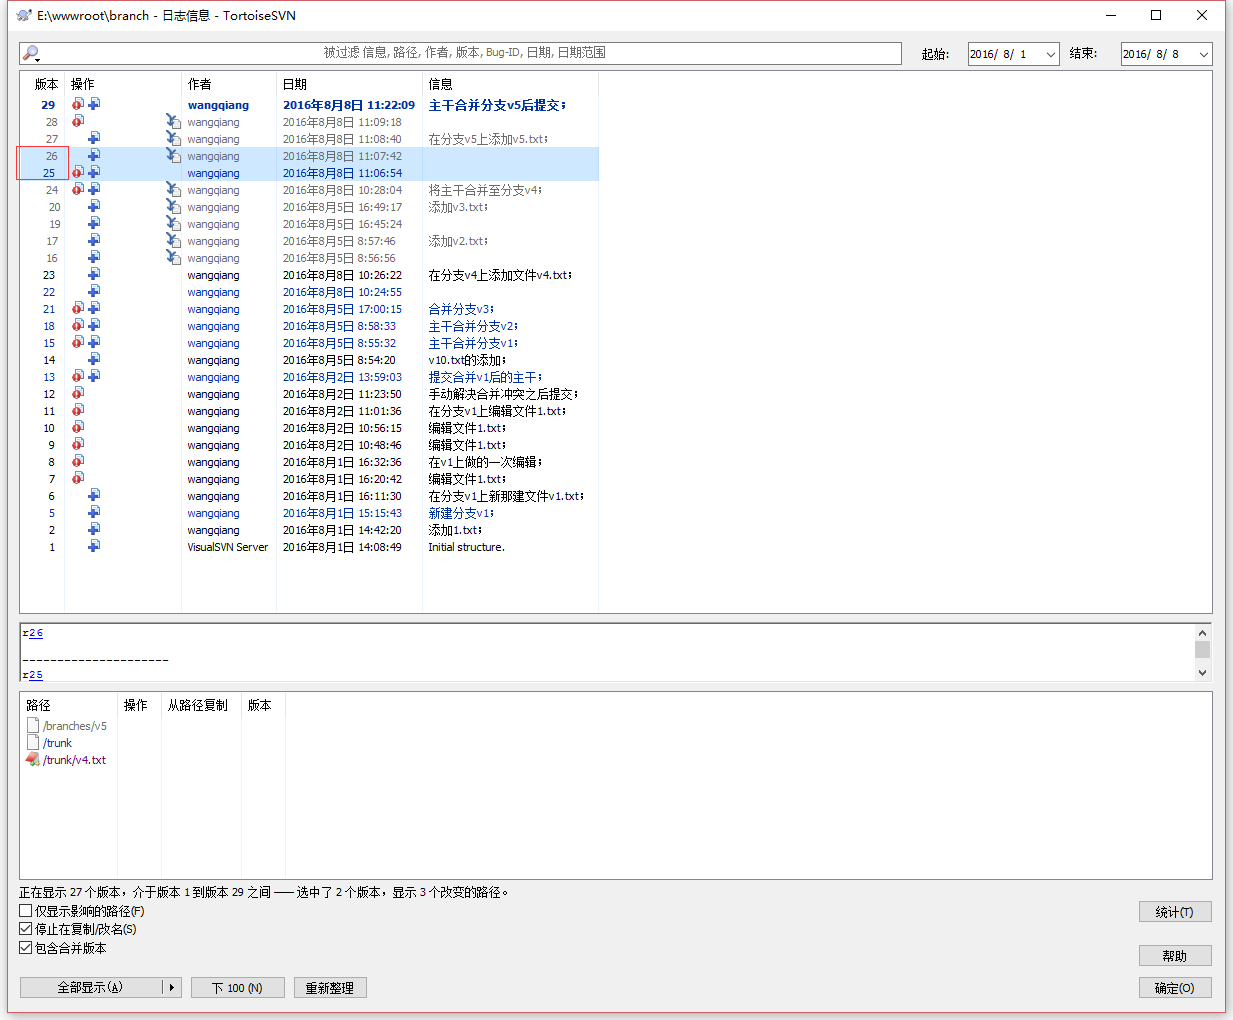Click the filter search magnifier icon
Screen dimensions: 1233x1020
coord(31,53)
